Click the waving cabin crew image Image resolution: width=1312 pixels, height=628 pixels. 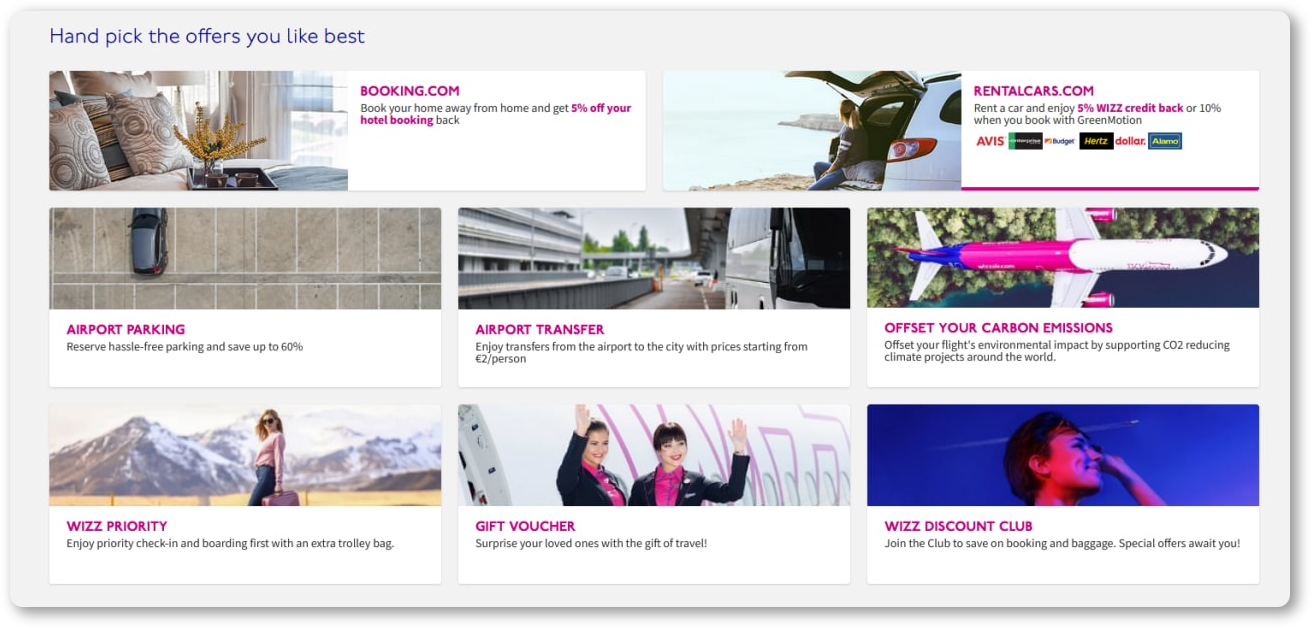[x=654, y=455]
